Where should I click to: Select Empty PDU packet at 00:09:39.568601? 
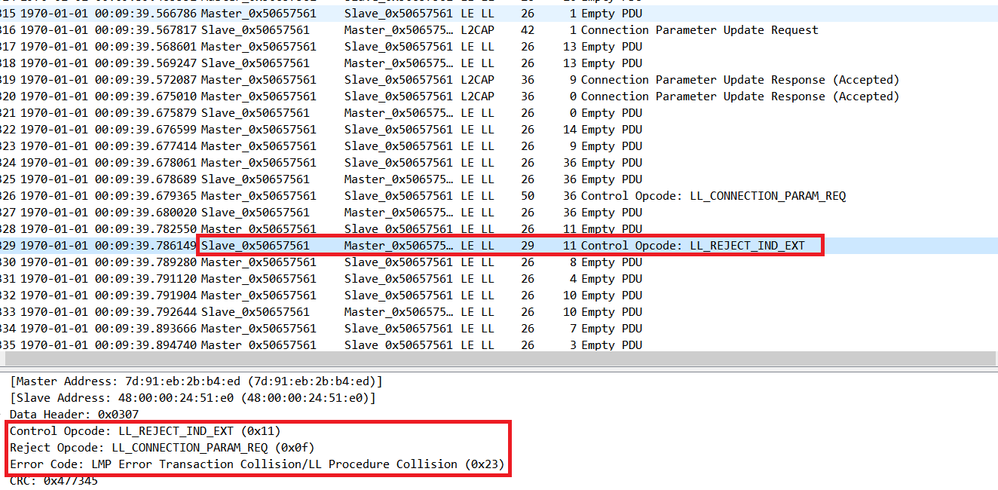pyautogui.click(x=499, y=46)
